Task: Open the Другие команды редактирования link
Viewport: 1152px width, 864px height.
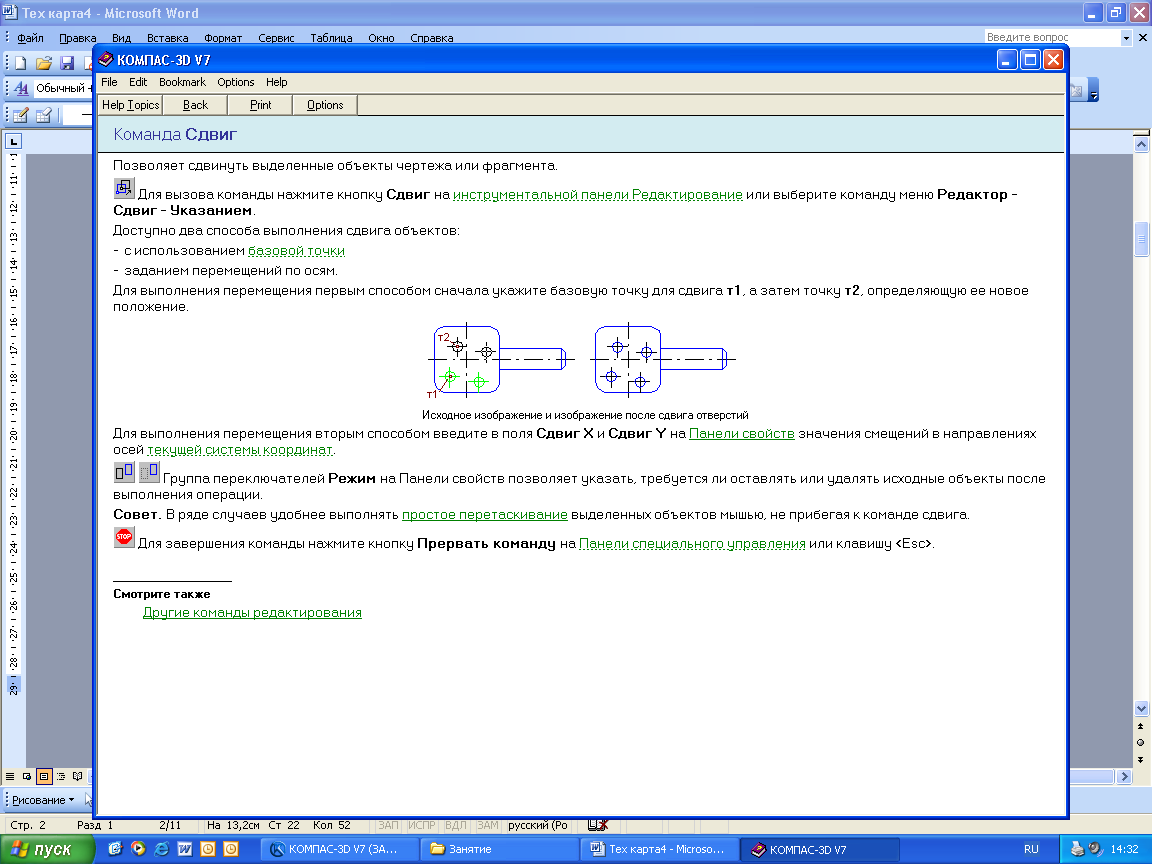Action: (252, 613)
